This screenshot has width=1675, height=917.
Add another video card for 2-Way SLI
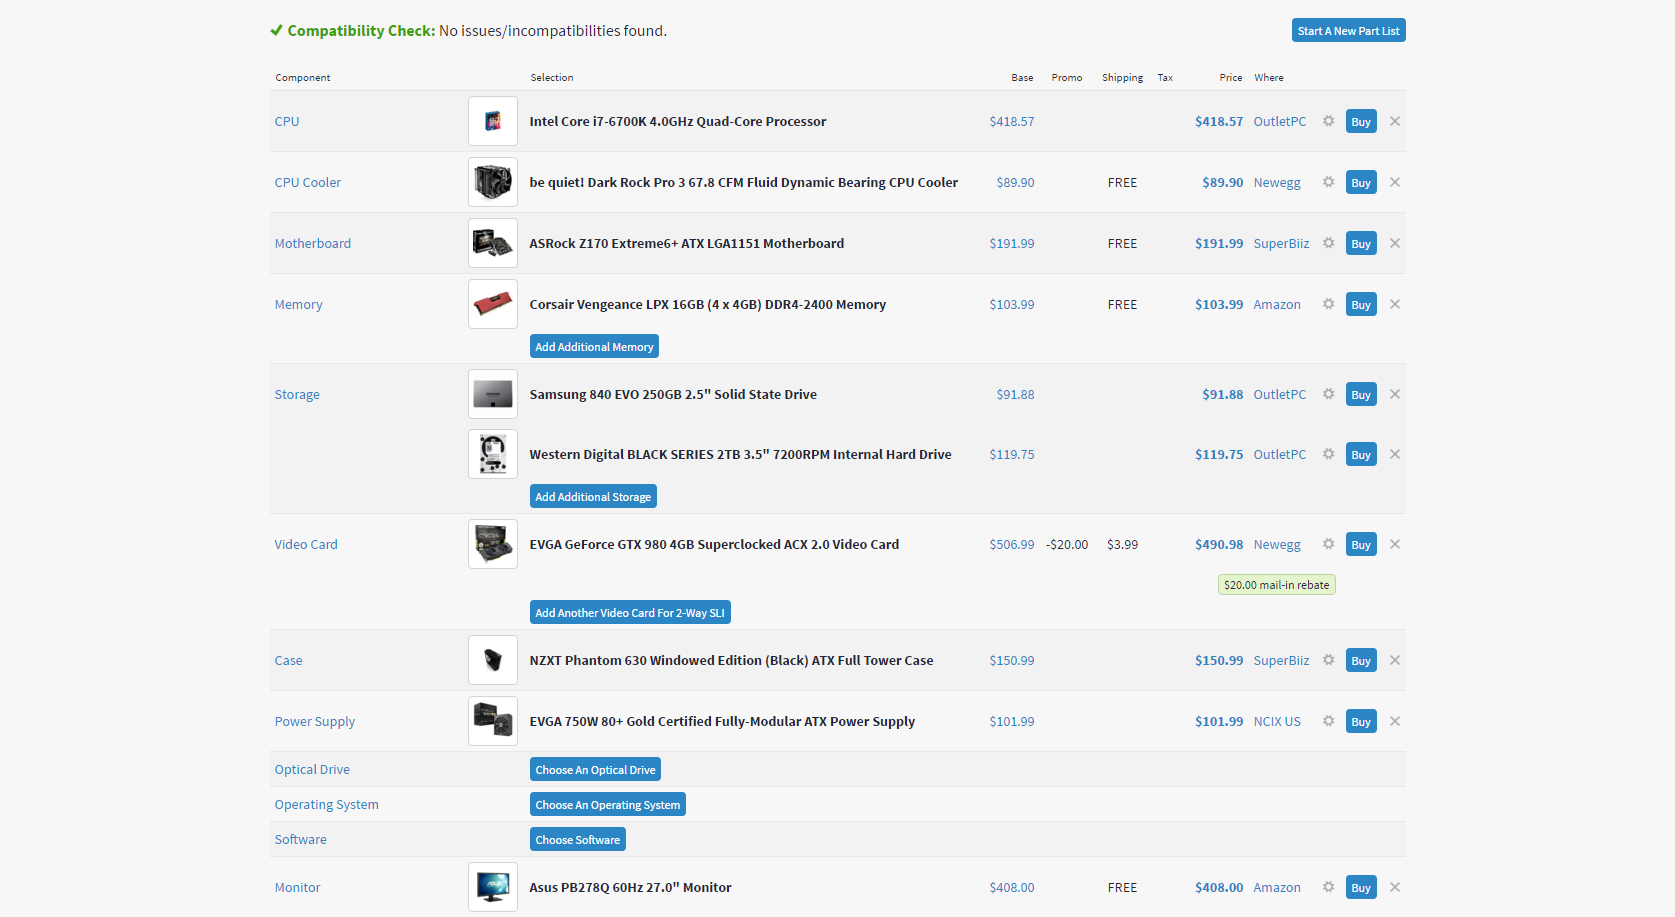coord(630,613)
